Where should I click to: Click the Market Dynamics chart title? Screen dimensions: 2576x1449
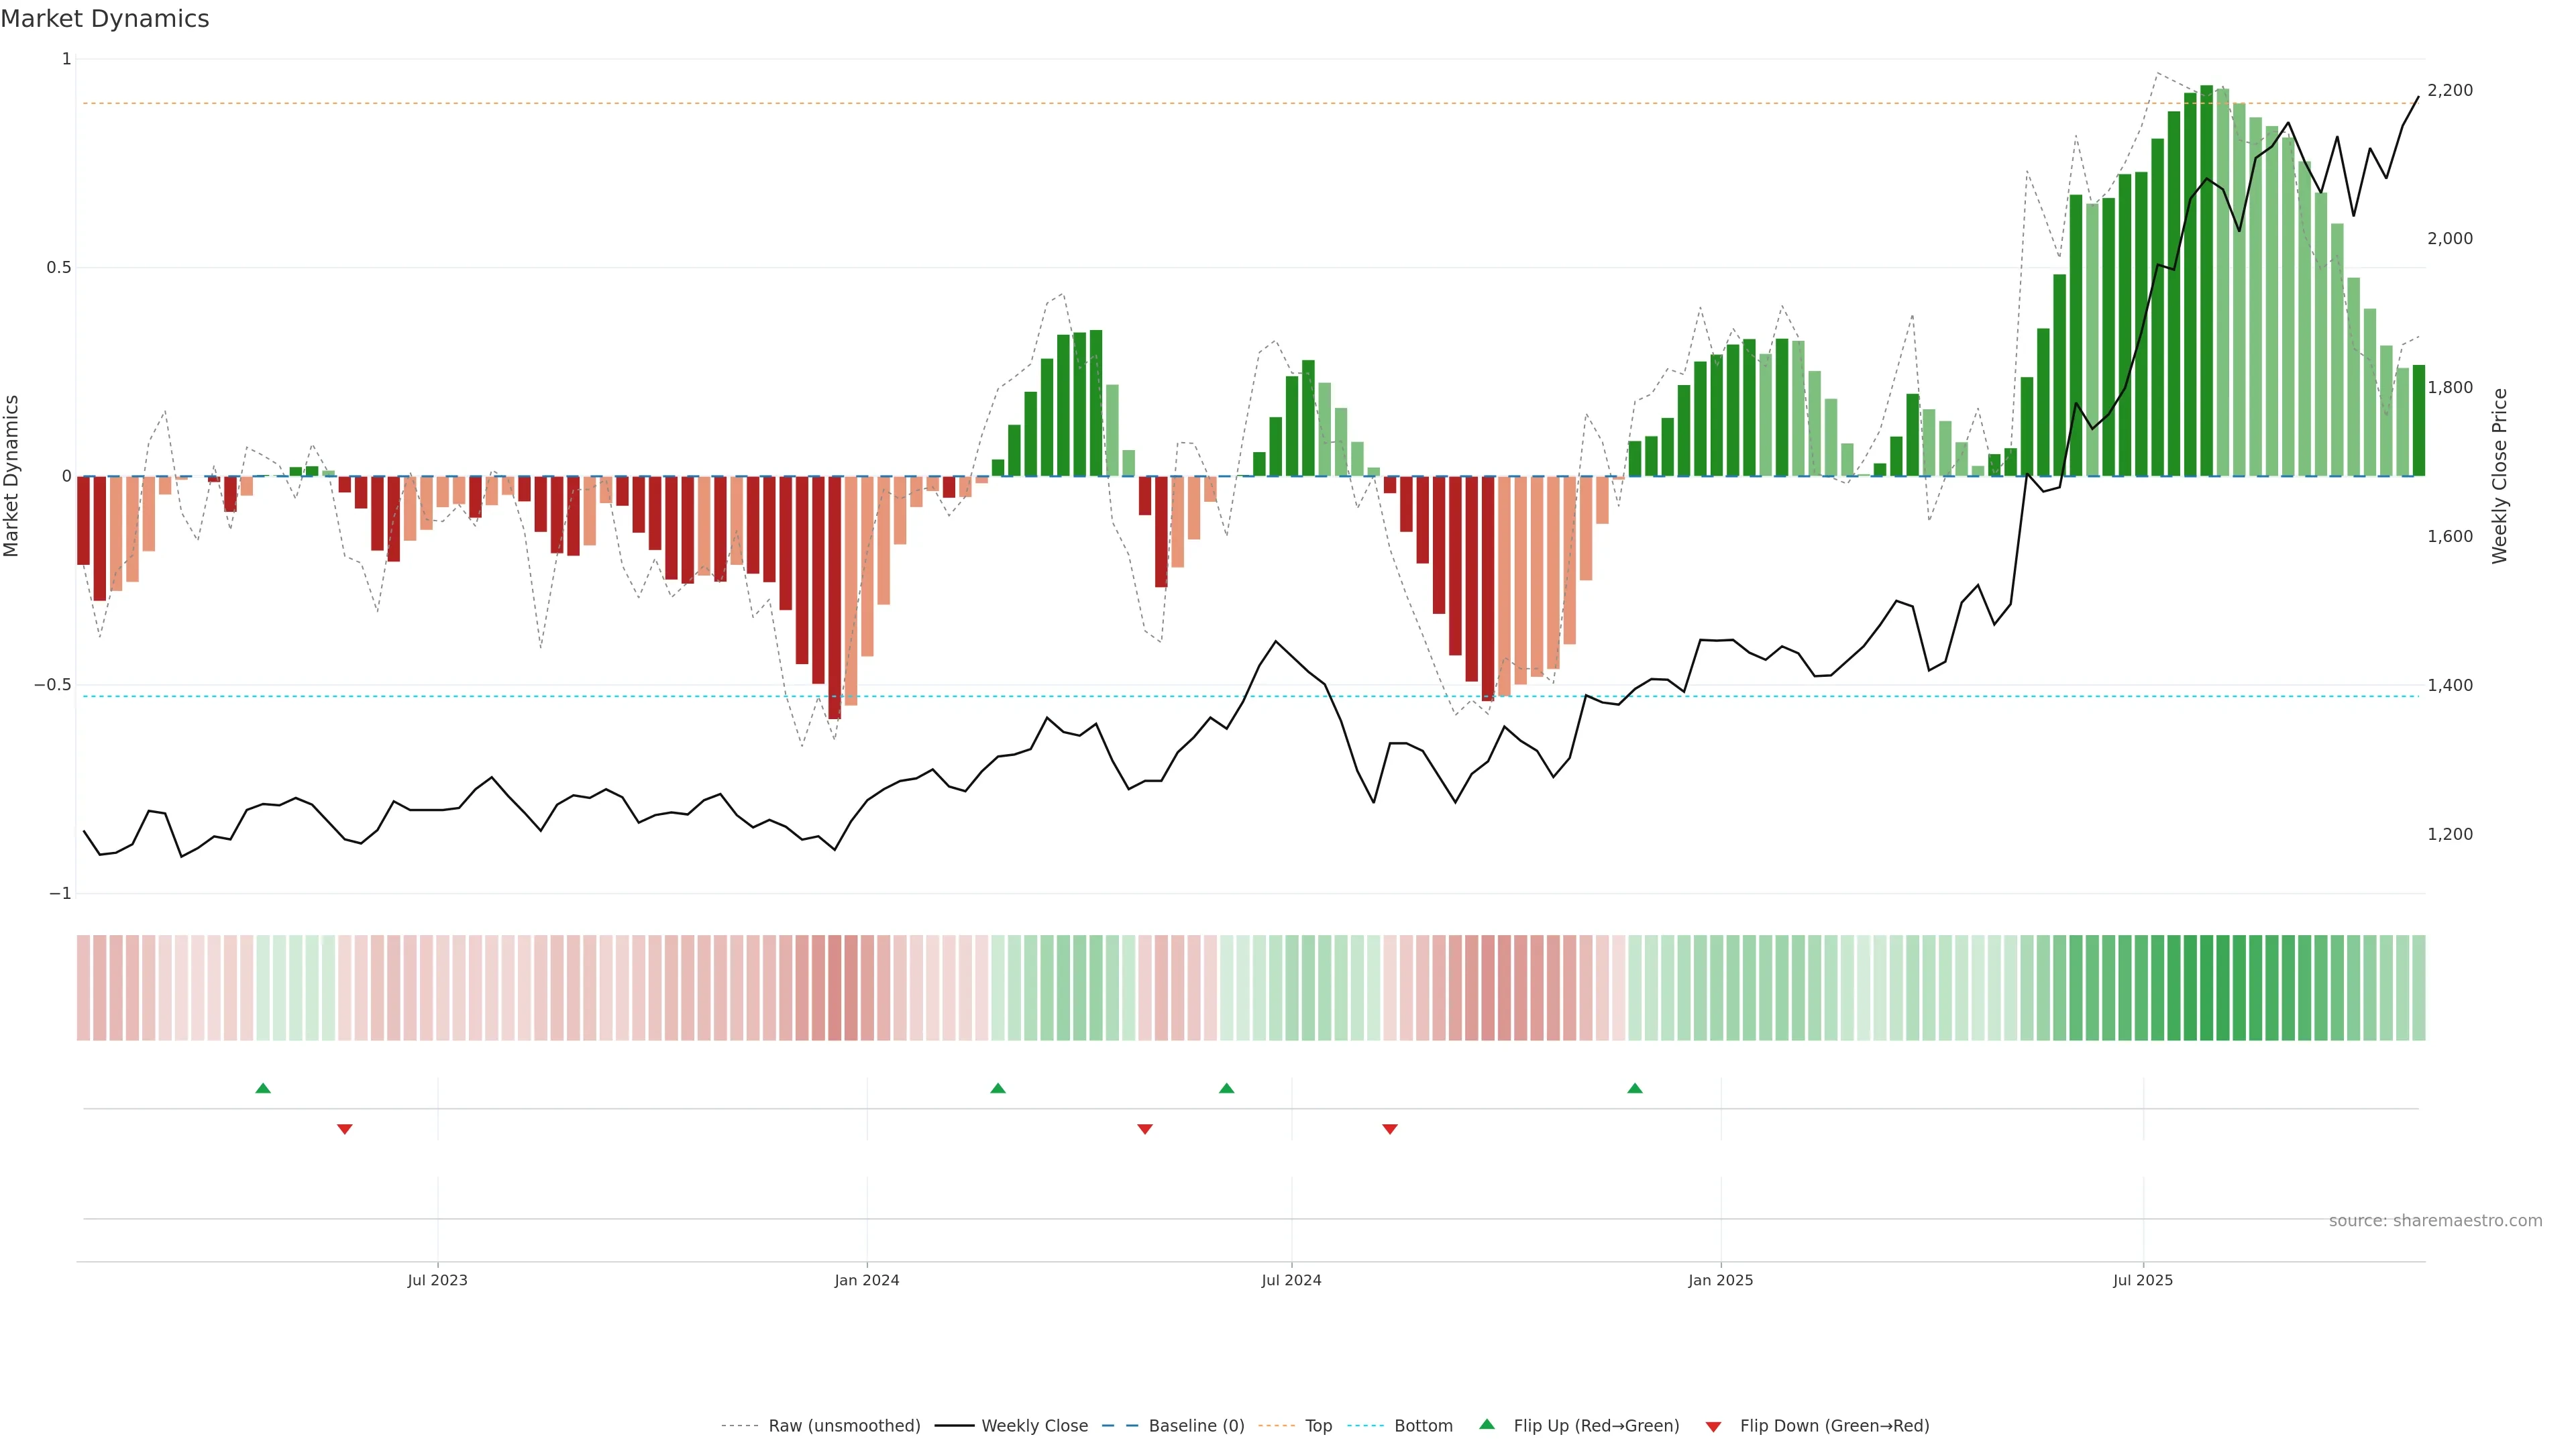[105, 19]
